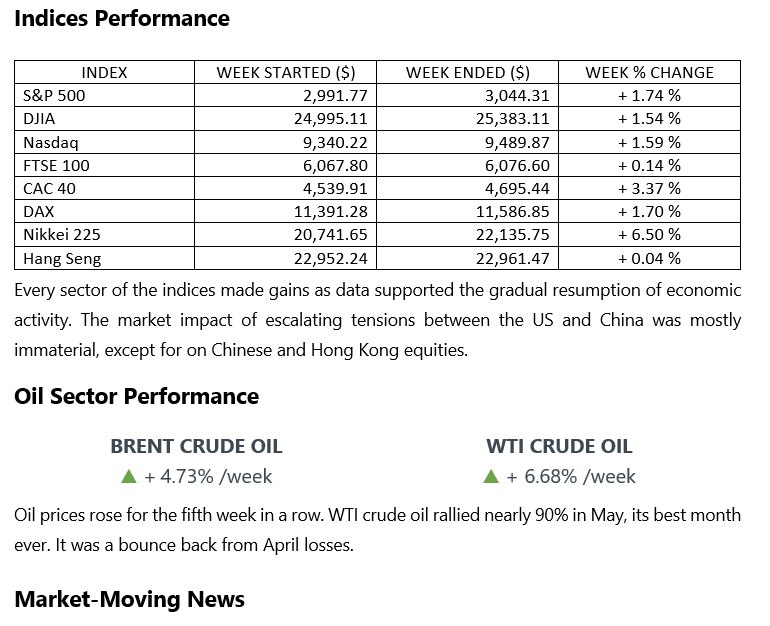Click the green up triangle under Brent Crude Oil
This screenshot has width=770, height=626.
pyautogui.click(x=128, y=477)
